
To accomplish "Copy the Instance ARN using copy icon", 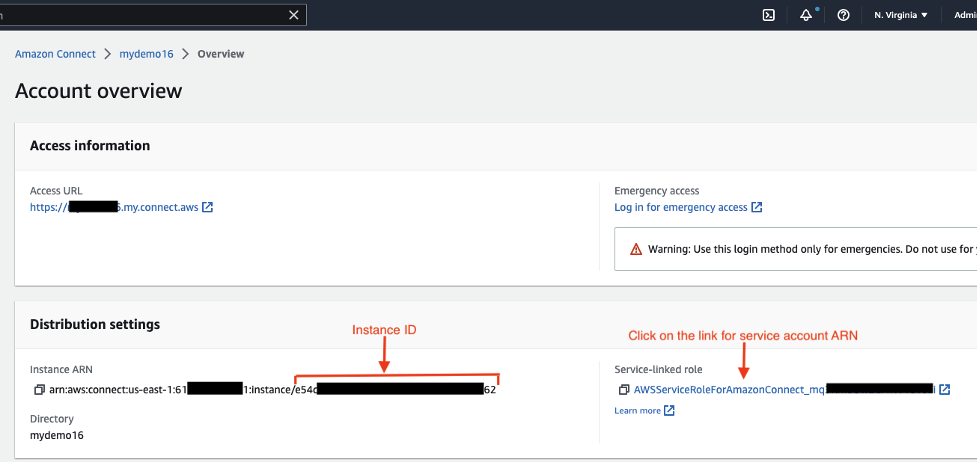I will (x=39, y=389).
